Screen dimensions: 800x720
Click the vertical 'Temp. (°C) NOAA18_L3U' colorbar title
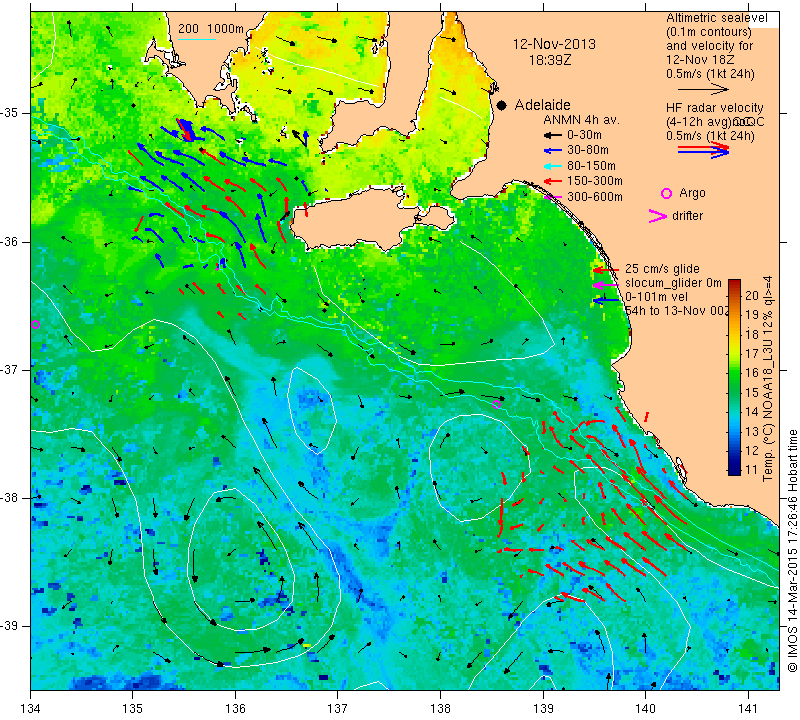pos(768,379)
